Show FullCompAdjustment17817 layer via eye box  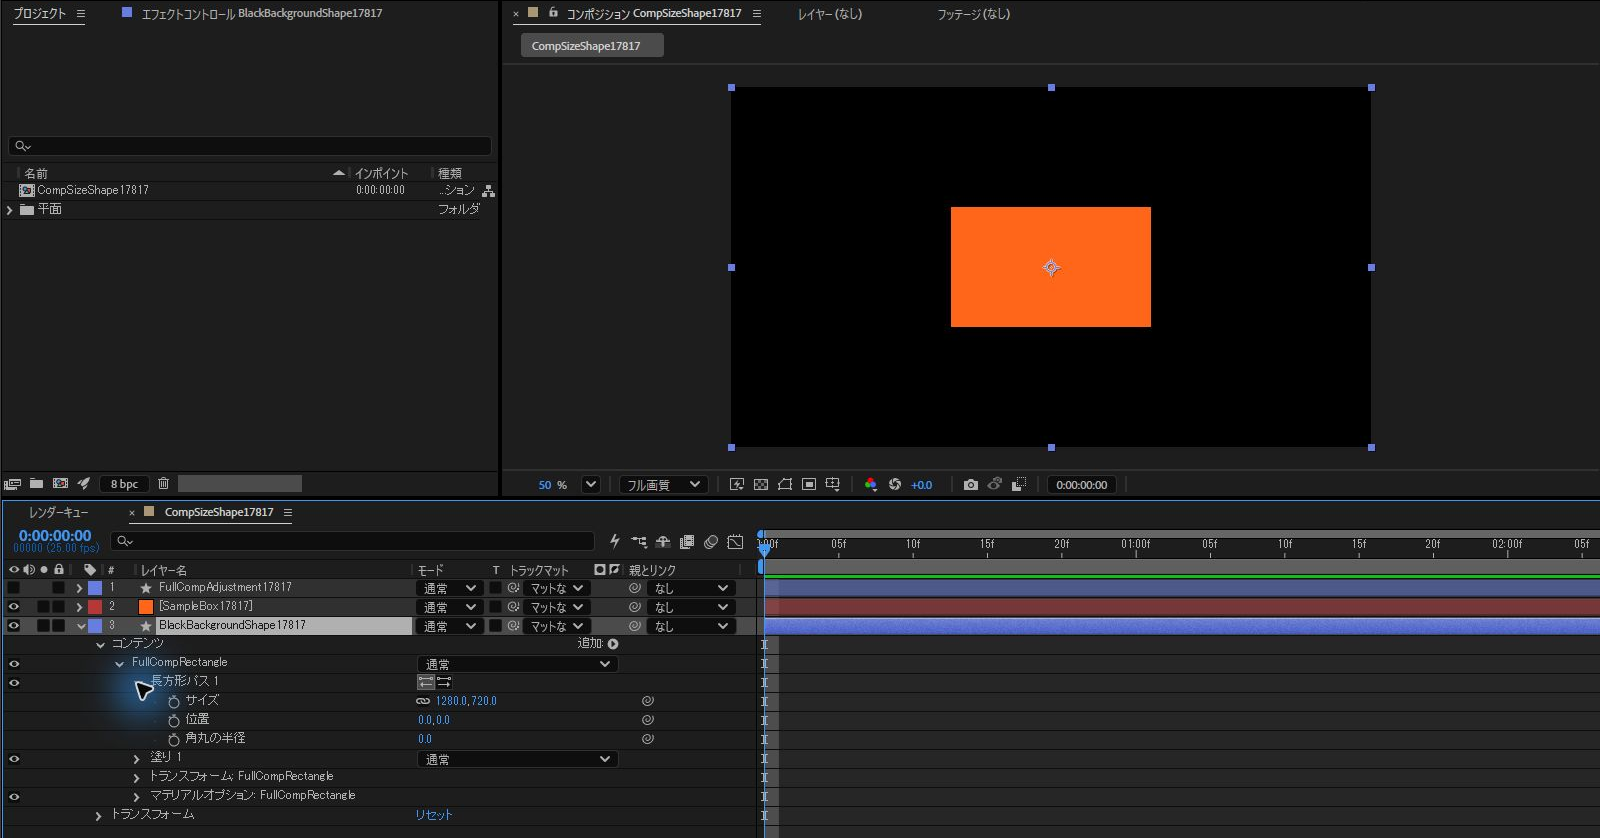(14, 588)
